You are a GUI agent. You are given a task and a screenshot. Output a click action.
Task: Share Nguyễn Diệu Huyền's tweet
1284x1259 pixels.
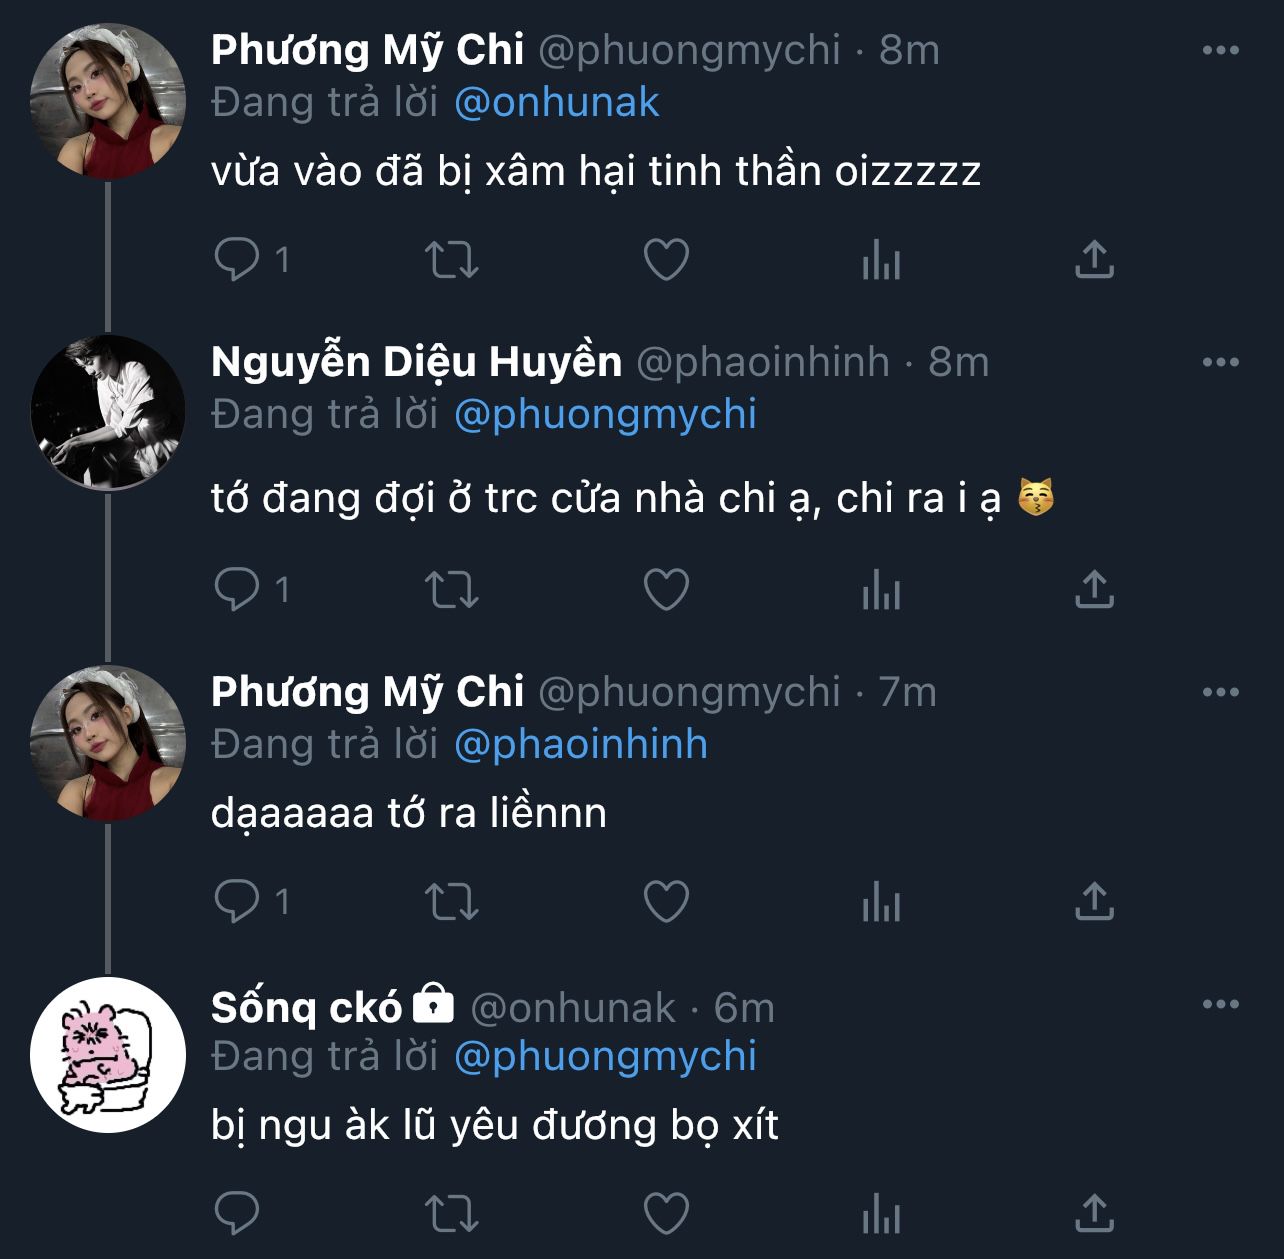click(x=1094, y=589)
